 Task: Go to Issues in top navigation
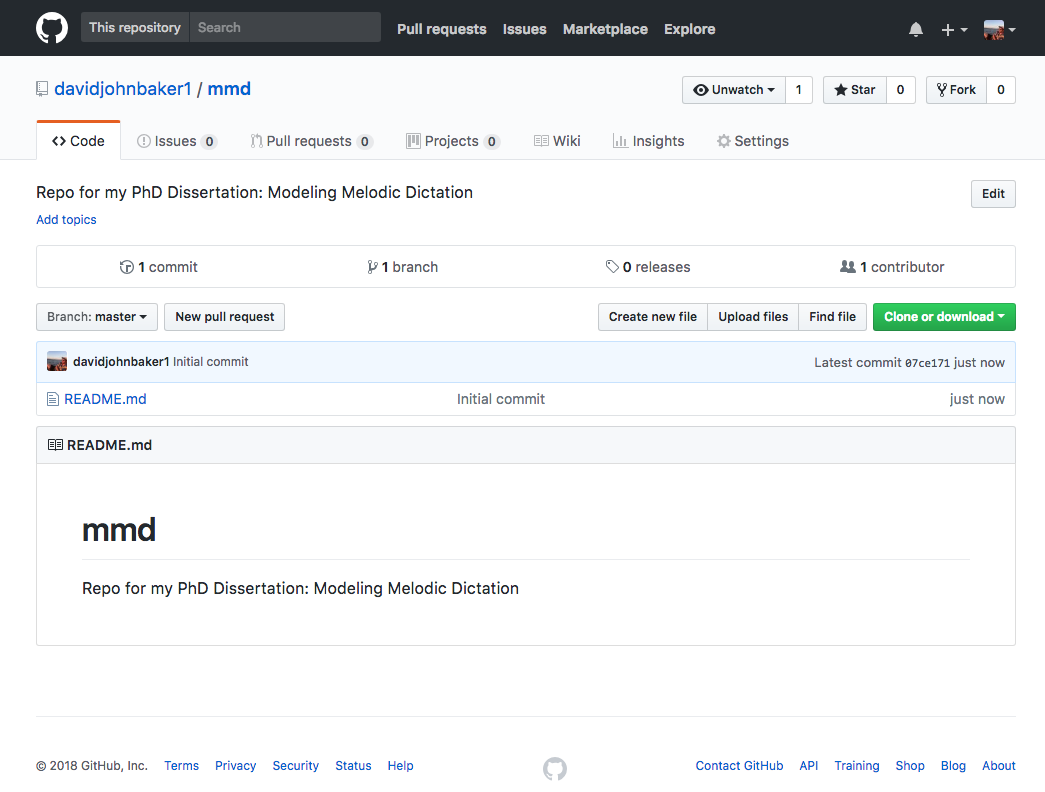pos(524,29)
